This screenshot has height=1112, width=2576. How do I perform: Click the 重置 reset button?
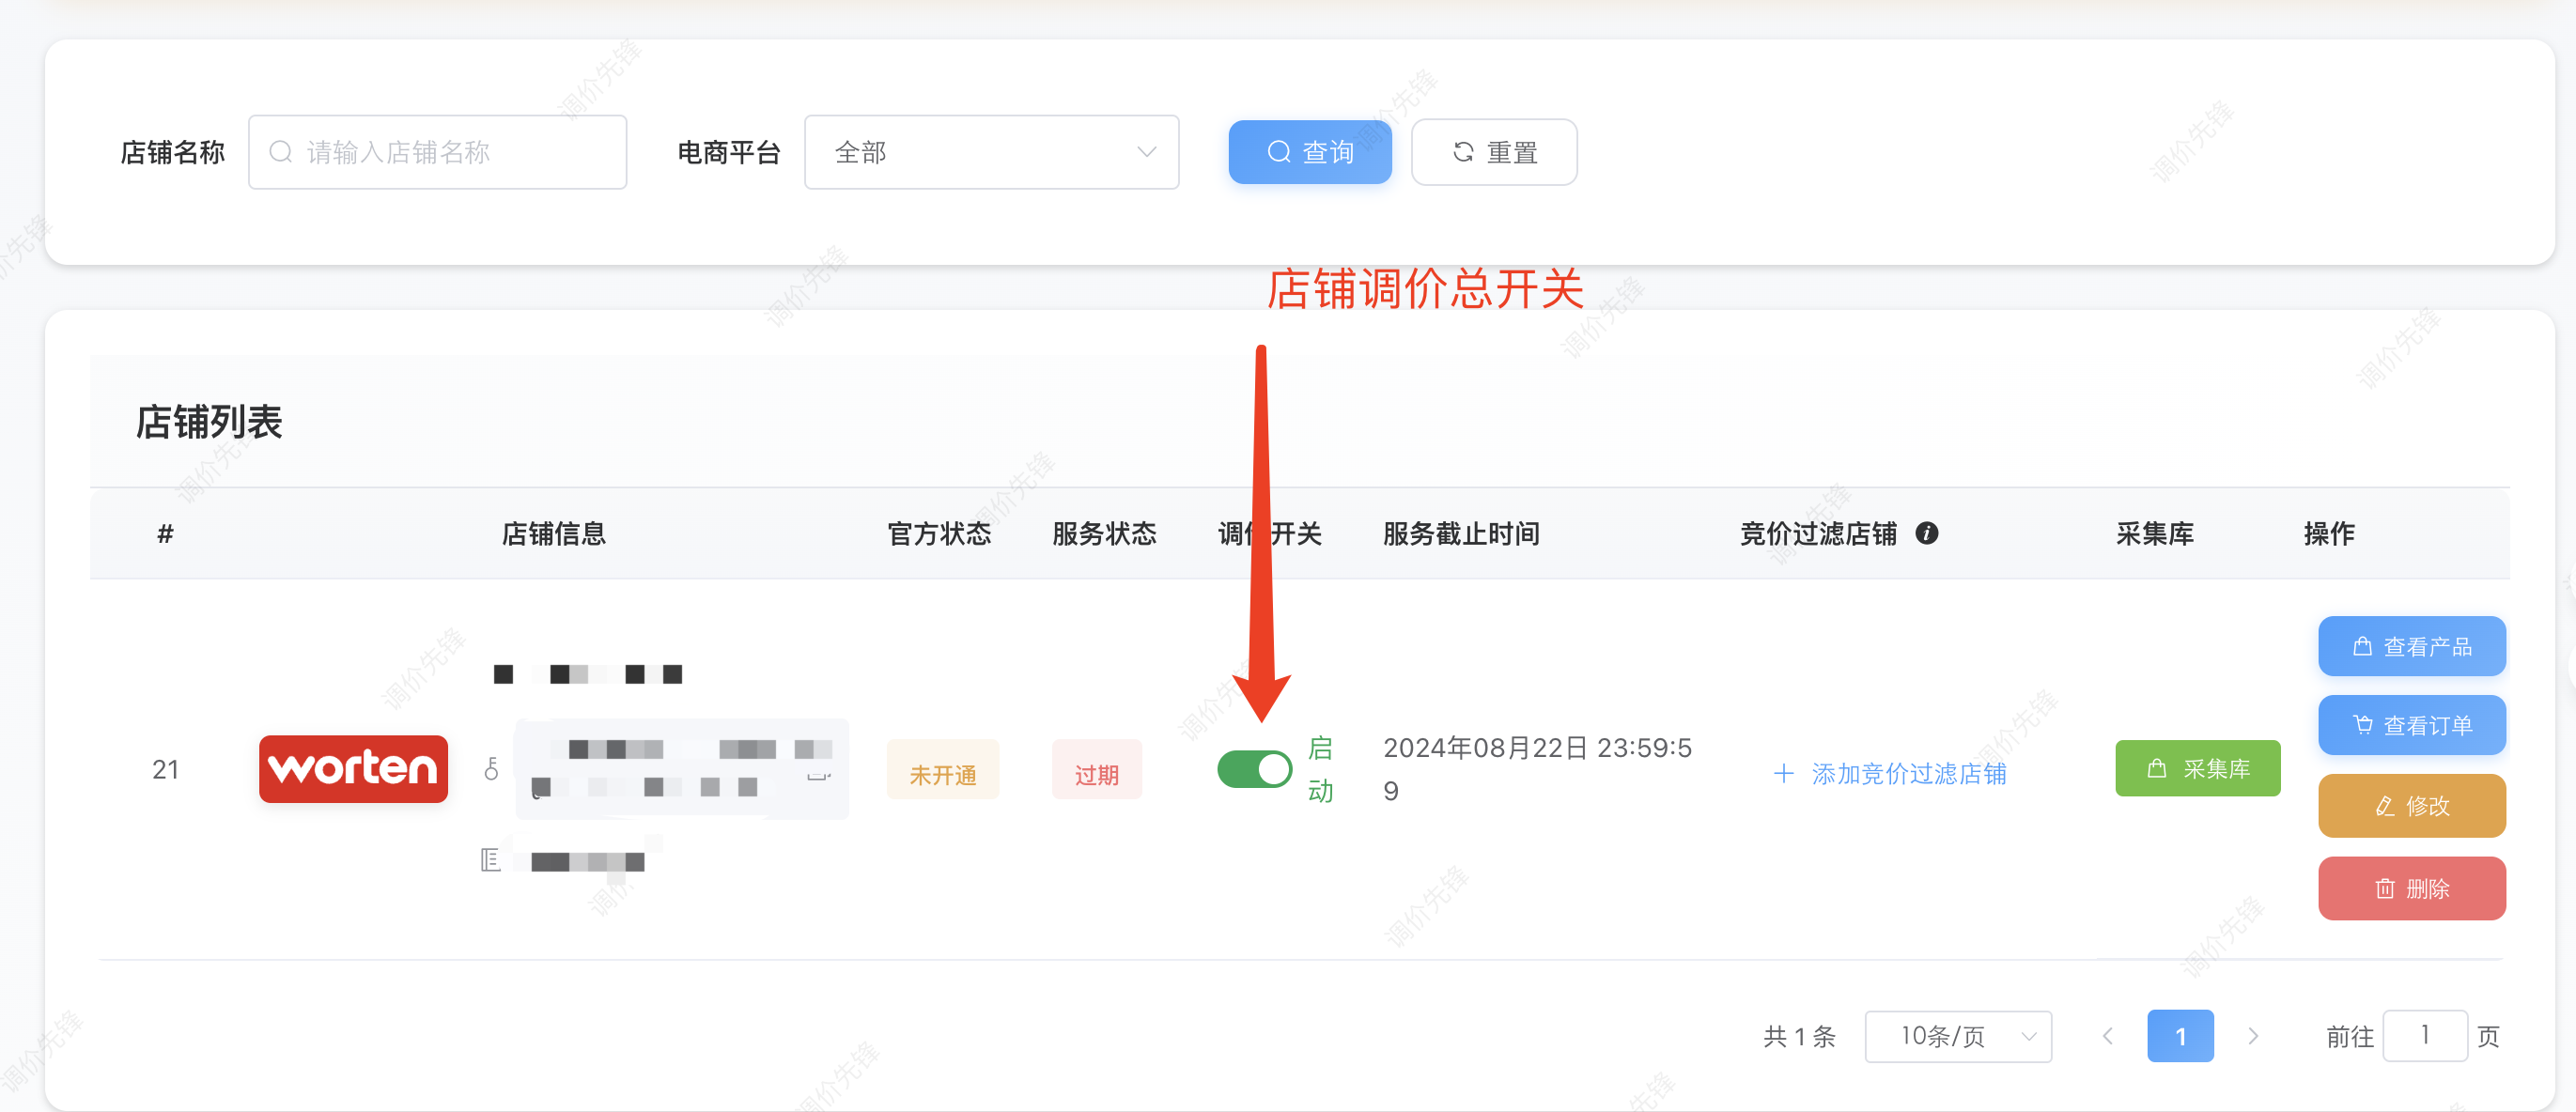point(1494,152)
